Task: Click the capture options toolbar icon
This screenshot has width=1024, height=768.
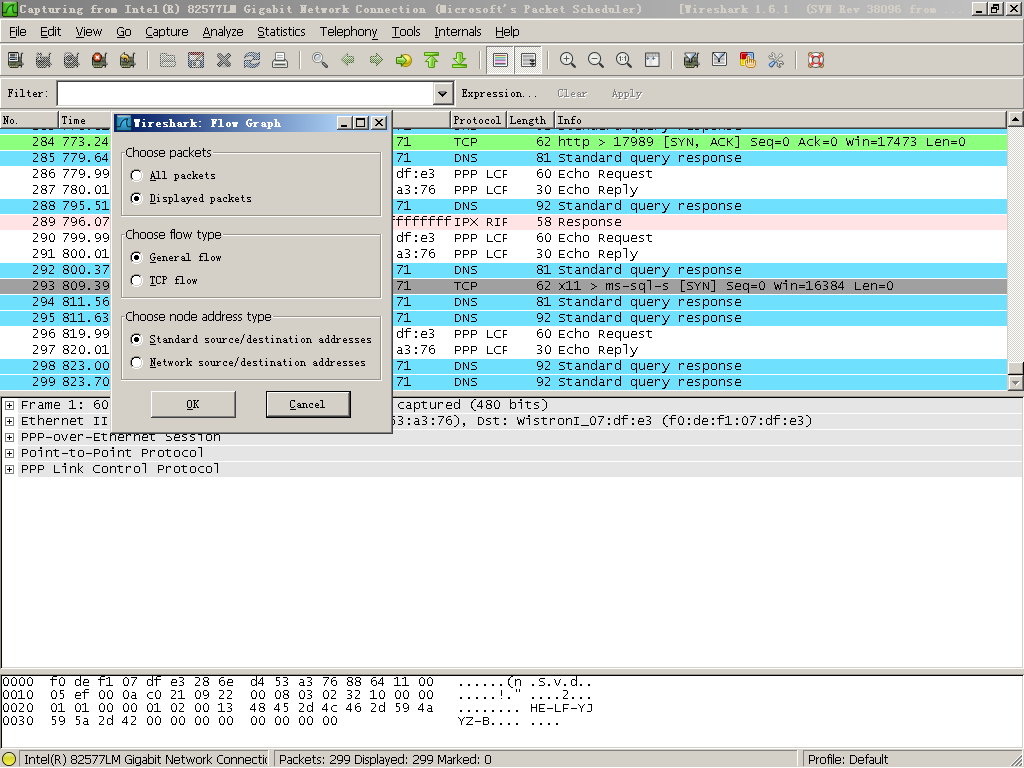Action: [x=44, y=60]
